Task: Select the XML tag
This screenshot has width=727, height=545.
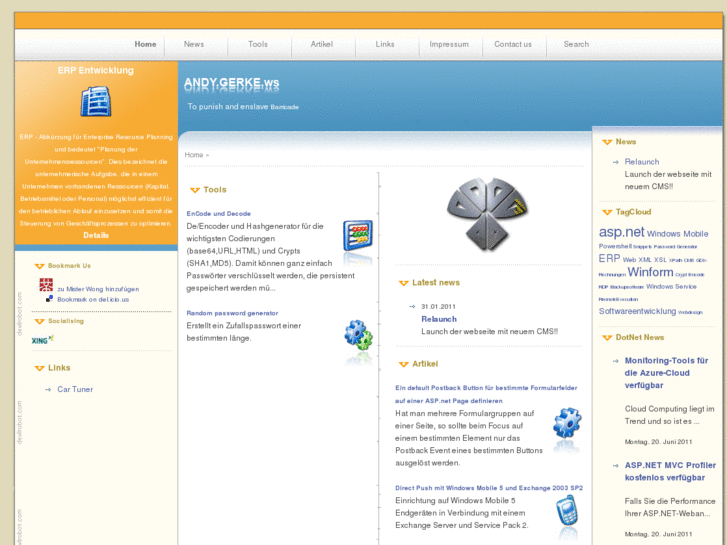Action: point(645,260)
